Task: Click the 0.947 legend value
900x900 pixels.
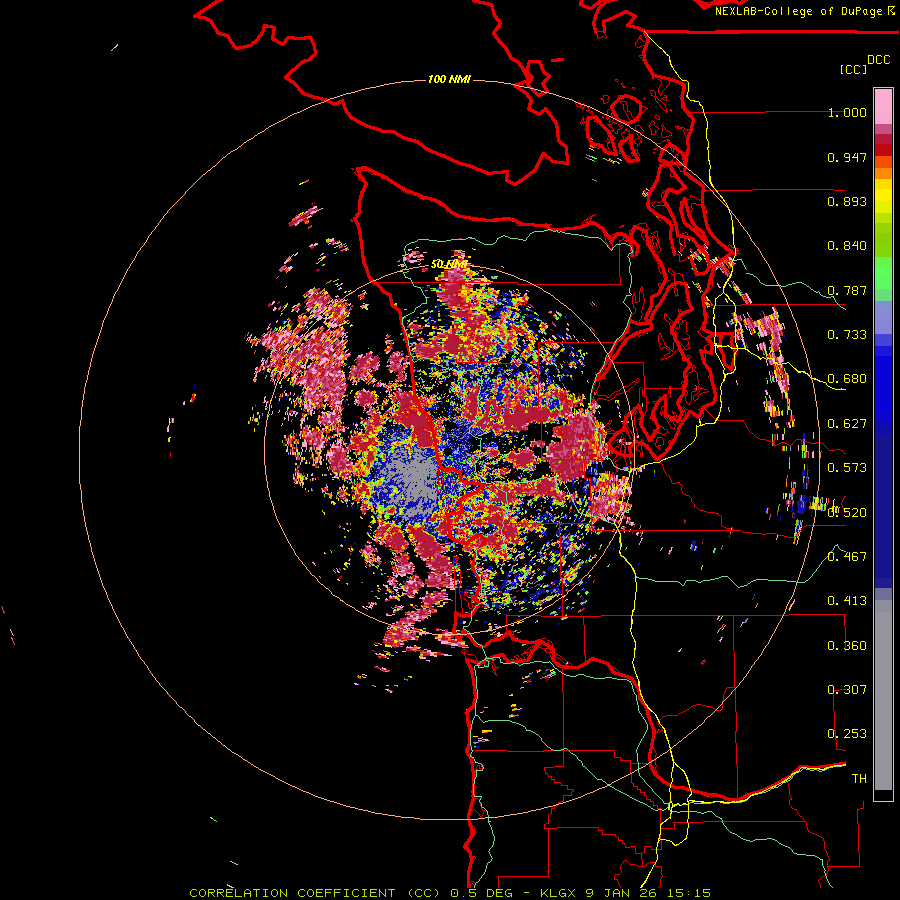Action: point(847,157)
